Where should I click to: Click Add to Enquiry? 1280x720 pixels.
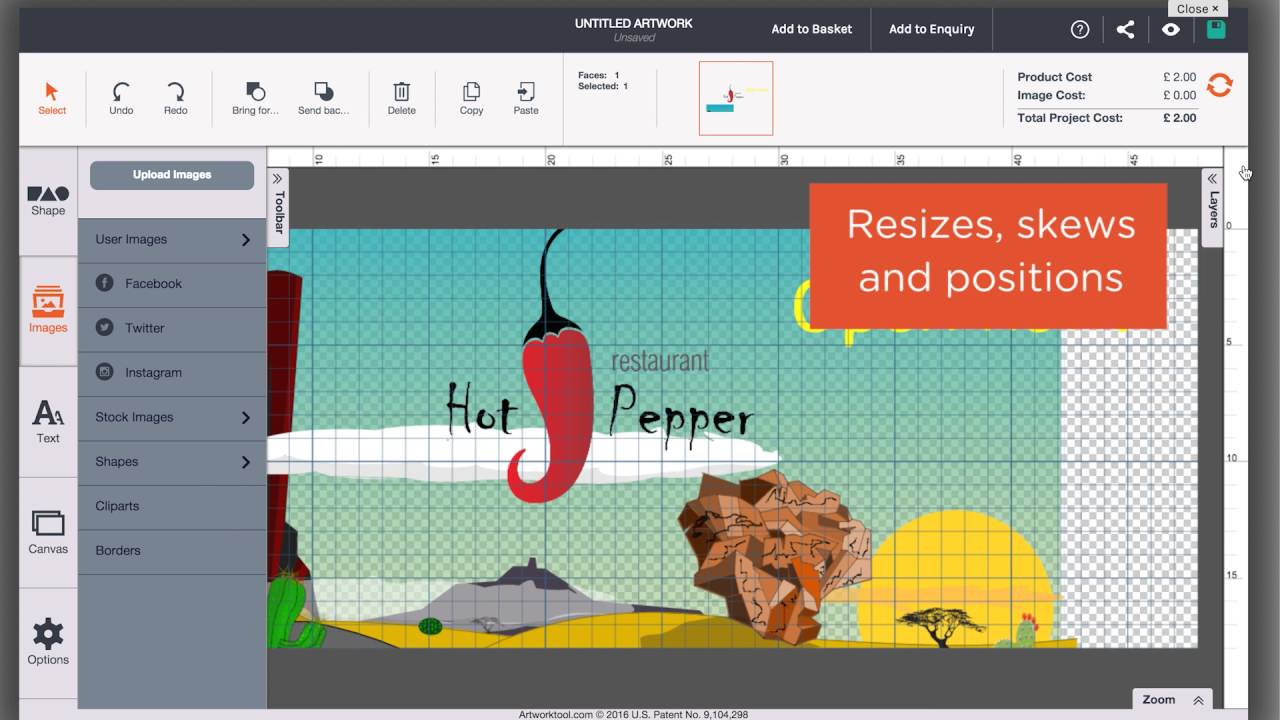[931, 29]
